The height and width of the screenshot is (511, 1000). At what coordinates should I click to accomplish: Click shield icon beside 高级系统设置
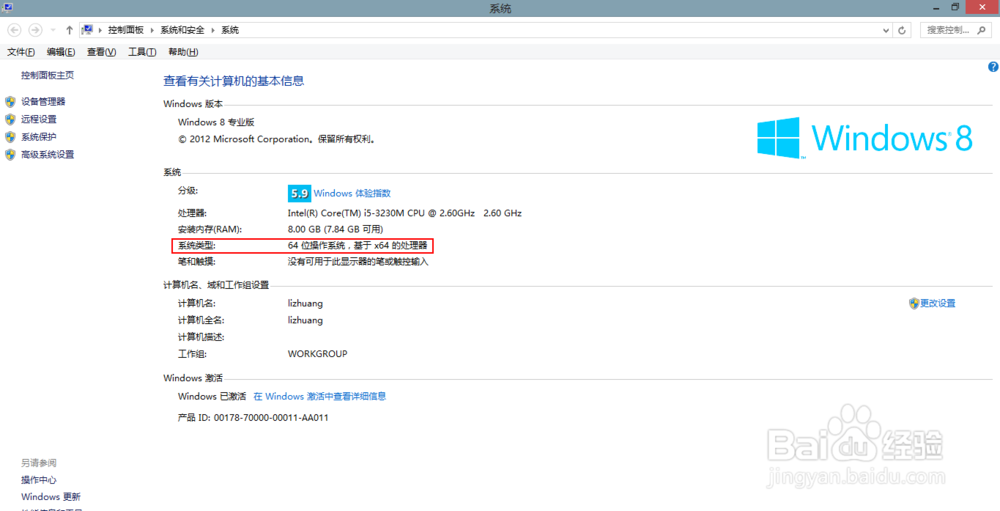click(10, 154)
